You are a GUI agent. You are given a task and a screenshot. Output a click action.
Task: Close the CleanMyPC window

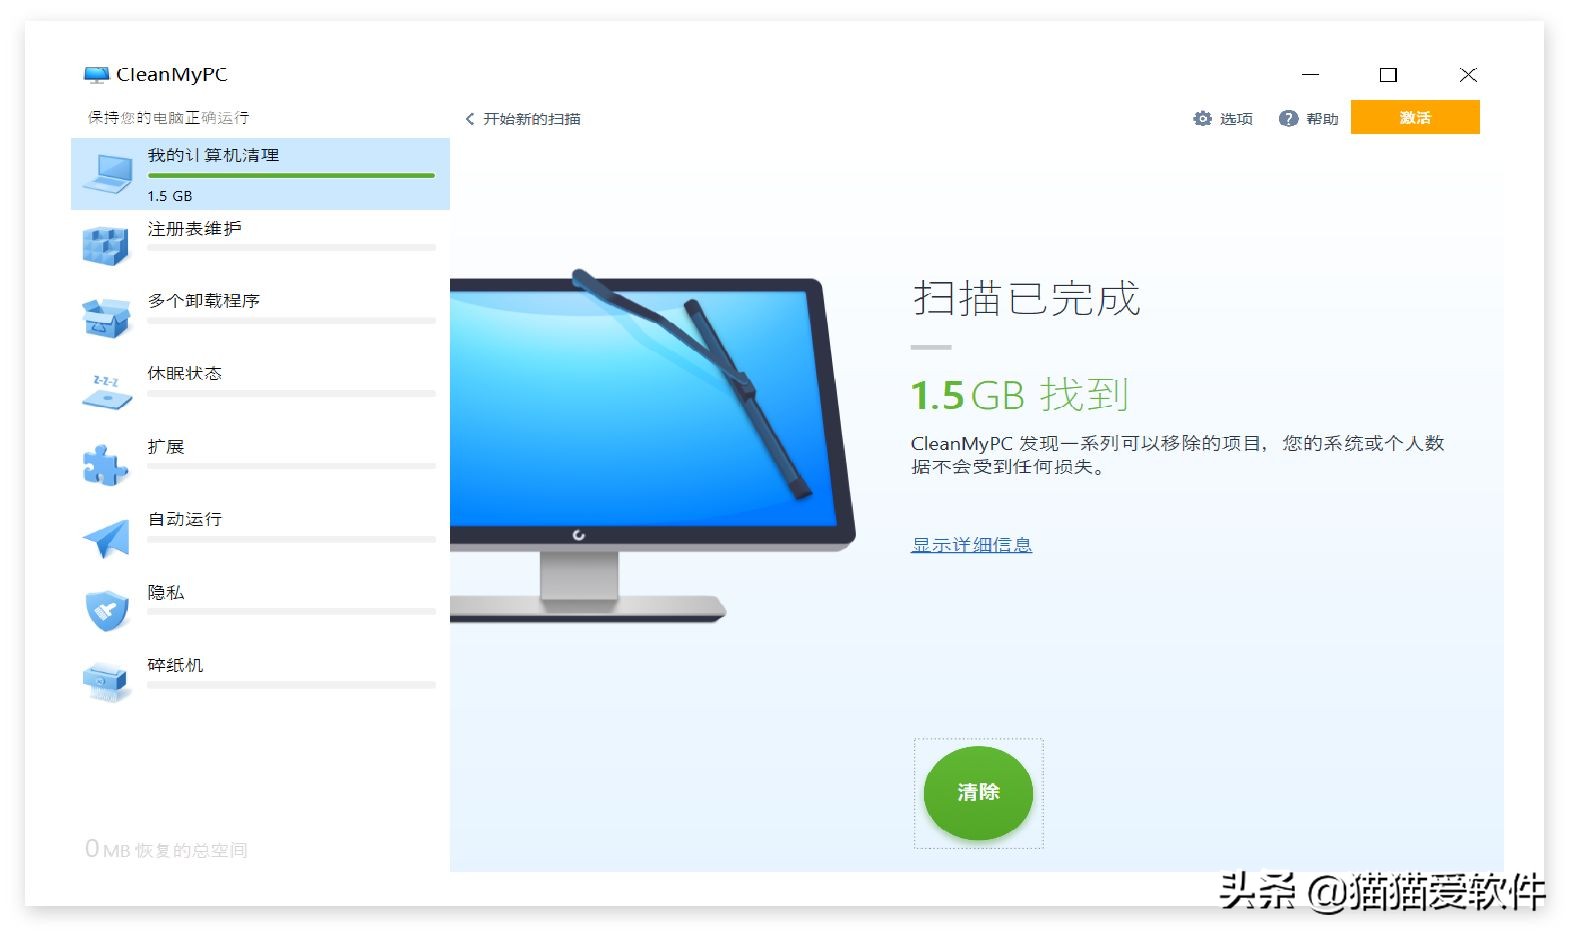point(1468,75)
